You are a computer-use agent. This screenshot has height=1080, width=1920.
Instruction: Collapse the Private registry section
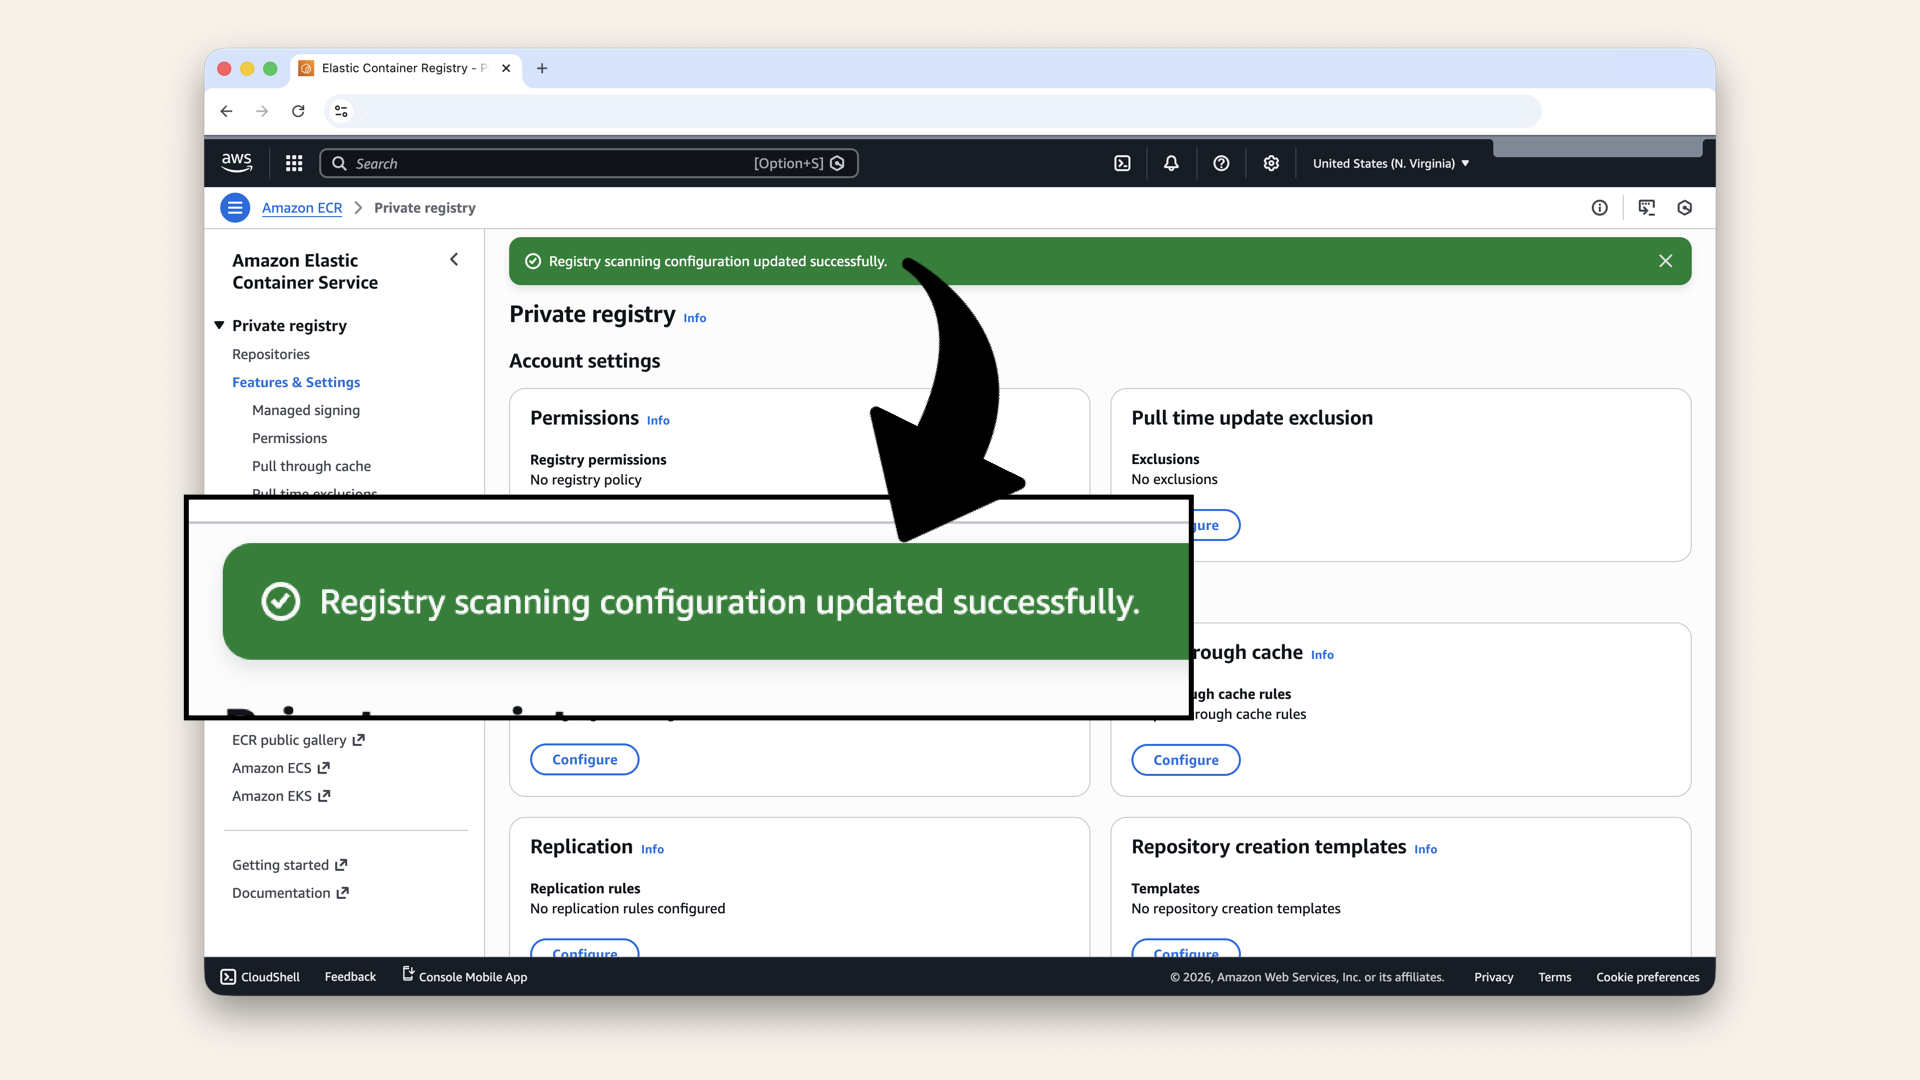(219, 325)
